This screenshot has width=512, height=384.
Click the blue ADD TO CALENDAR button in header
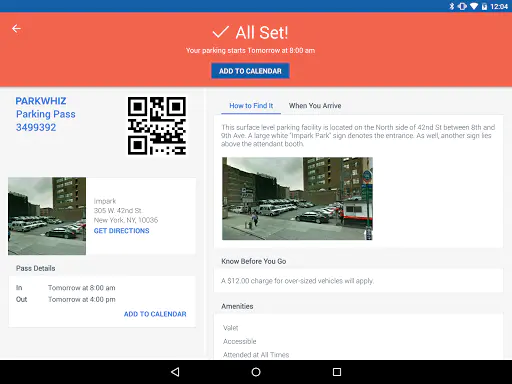tap(250, 71)
